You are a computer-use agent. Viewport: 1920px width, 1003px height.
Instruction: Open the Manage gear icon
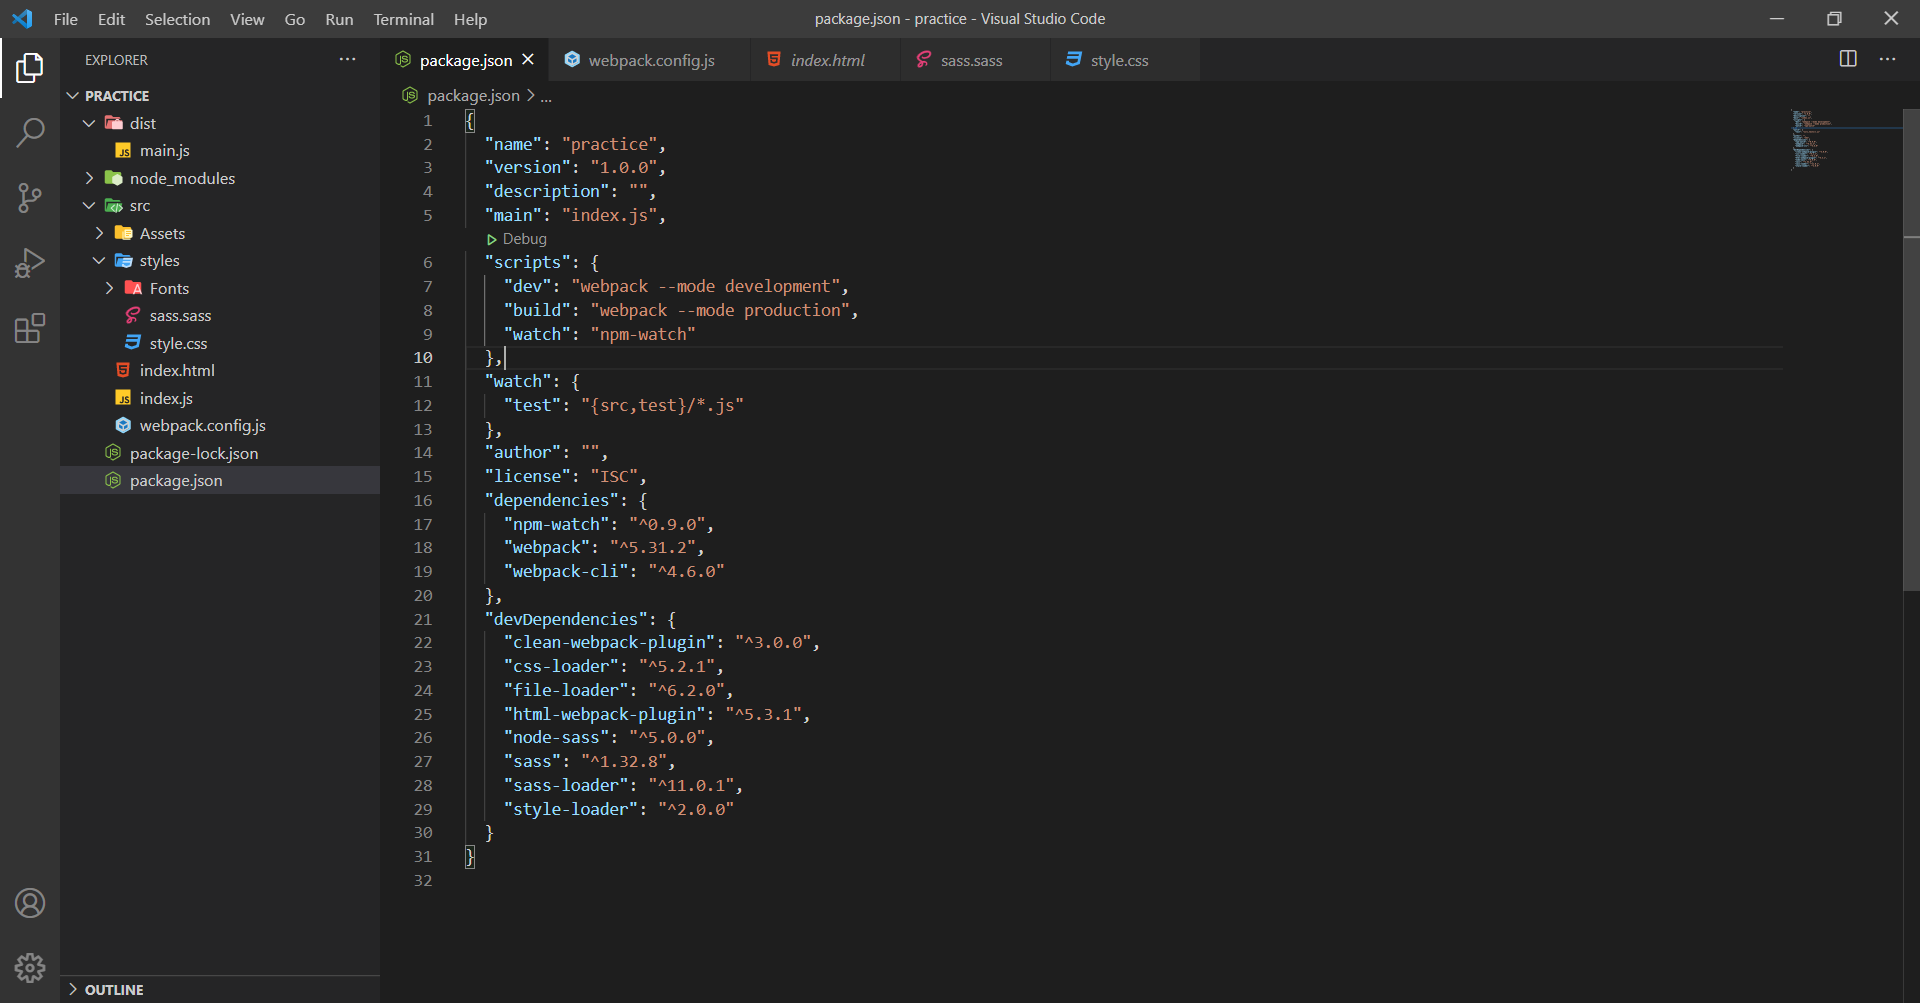(x=30, y=967)
